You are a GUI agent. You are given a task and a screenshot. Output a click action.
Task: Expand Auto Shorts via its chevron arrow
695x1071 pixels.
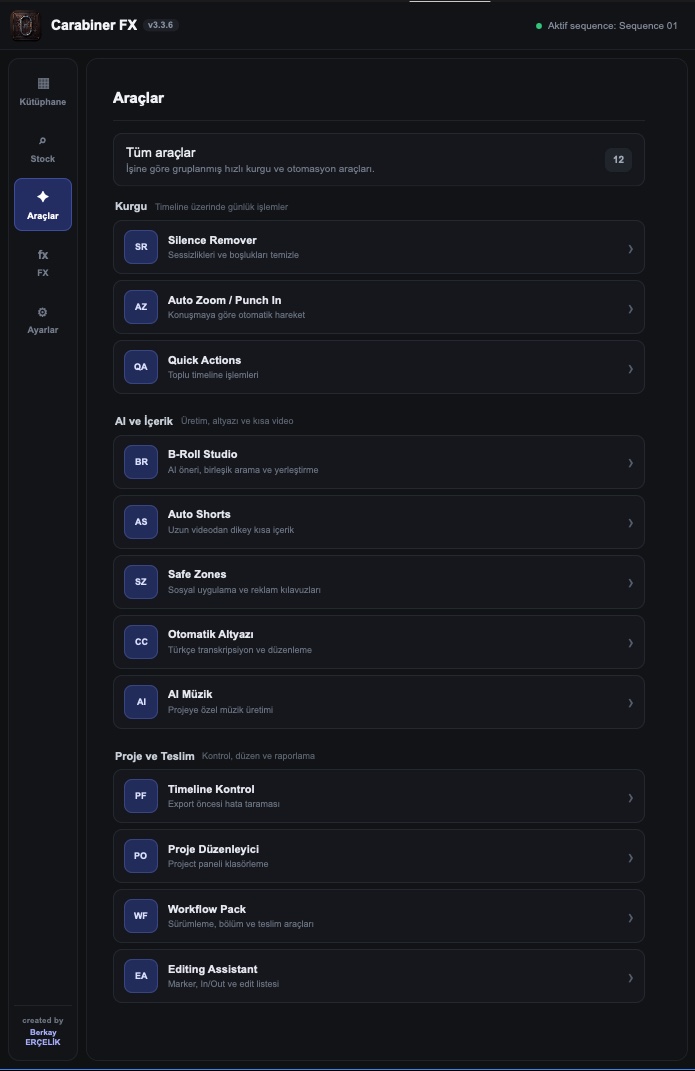tap(630, 523)
